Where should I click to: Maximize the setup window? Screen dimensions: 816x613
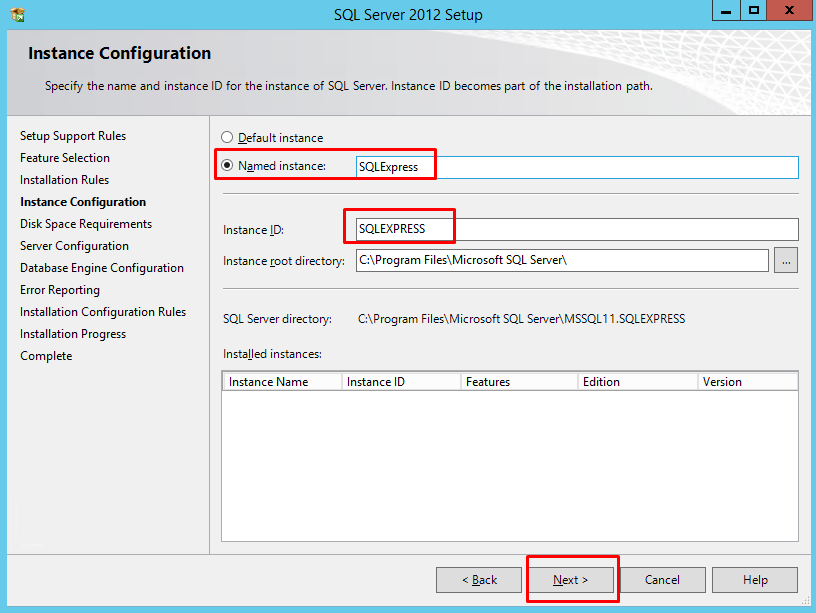coord(754,10)
